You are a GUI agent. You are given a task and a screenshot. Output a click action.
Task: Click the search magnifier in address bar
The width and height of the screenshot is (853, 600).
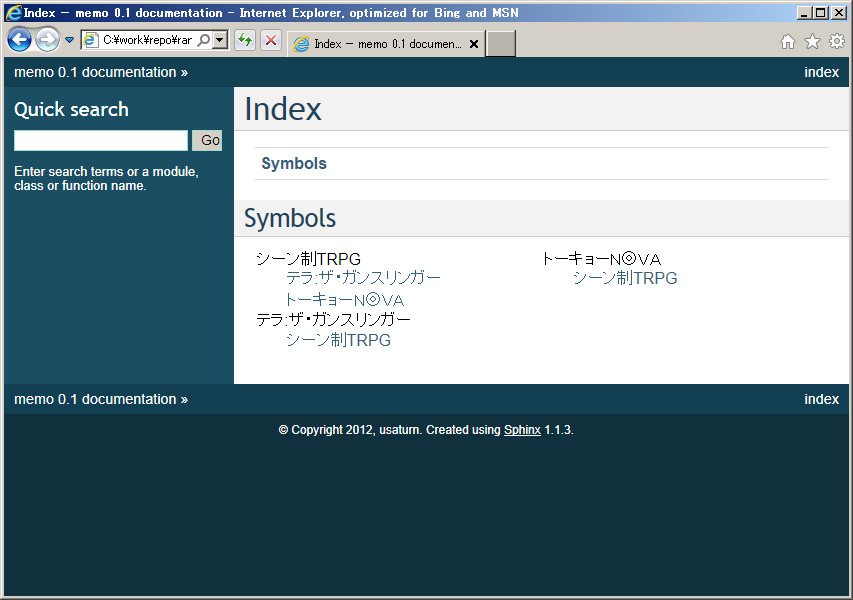[x=204, y=40]
